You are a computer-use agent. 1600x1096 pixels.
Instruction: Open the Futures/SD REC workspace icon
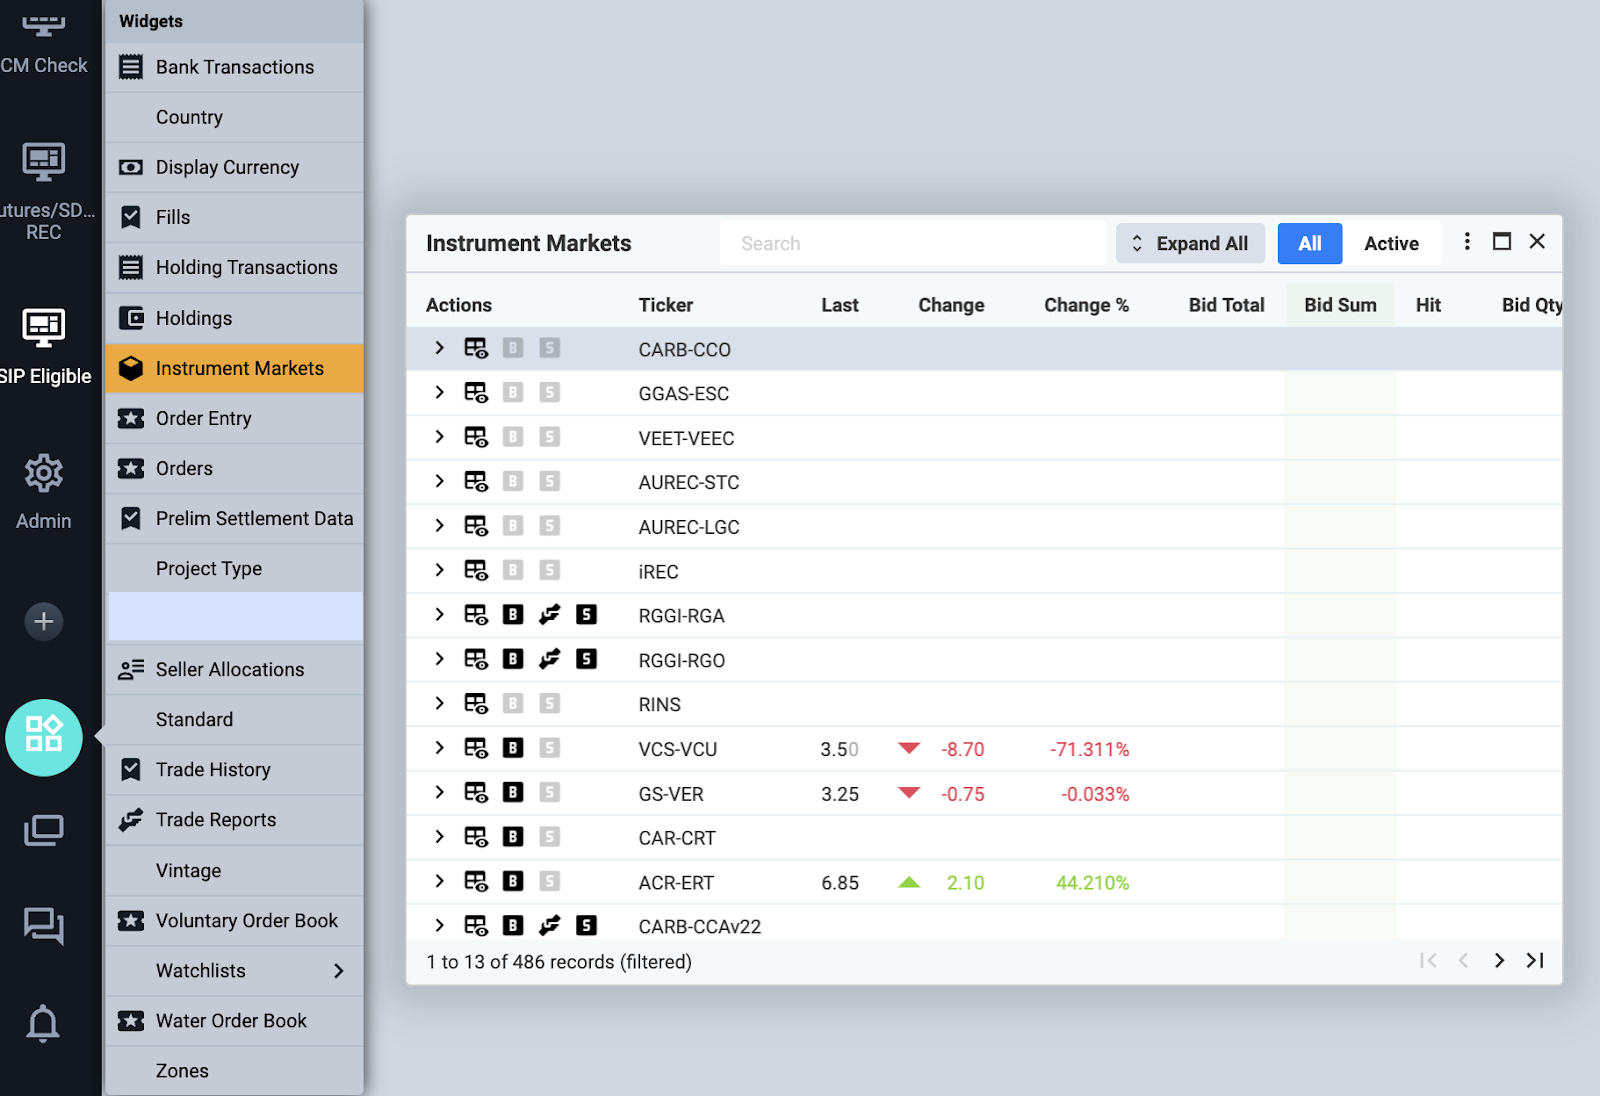pos(43,162)
